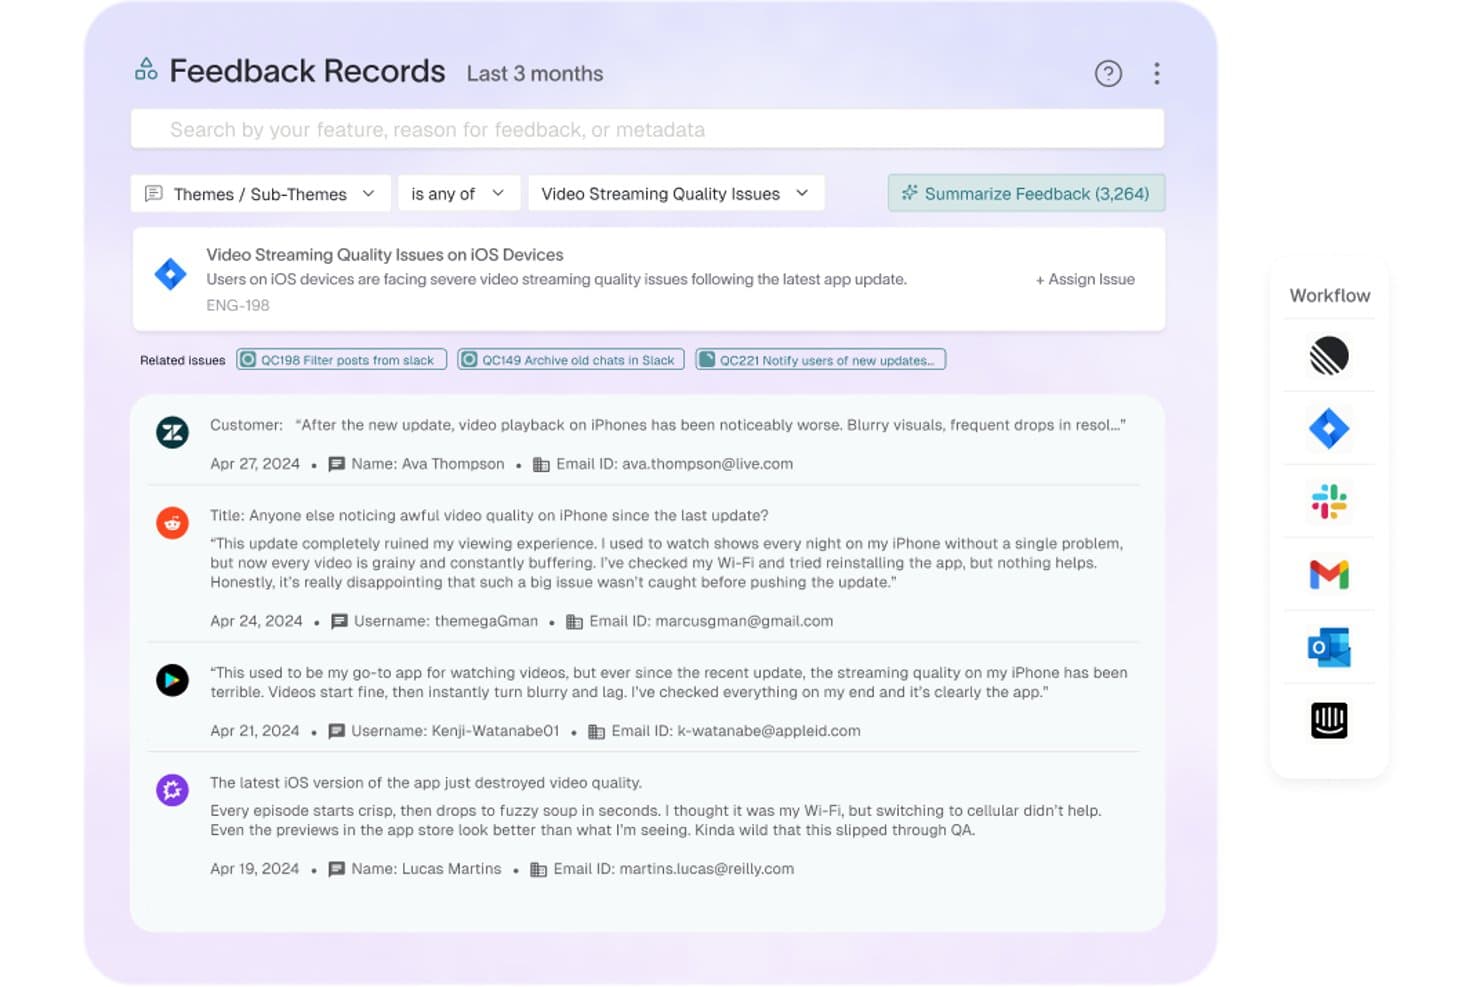Click email k-watanabe@appleid.com

click(769, 731)
